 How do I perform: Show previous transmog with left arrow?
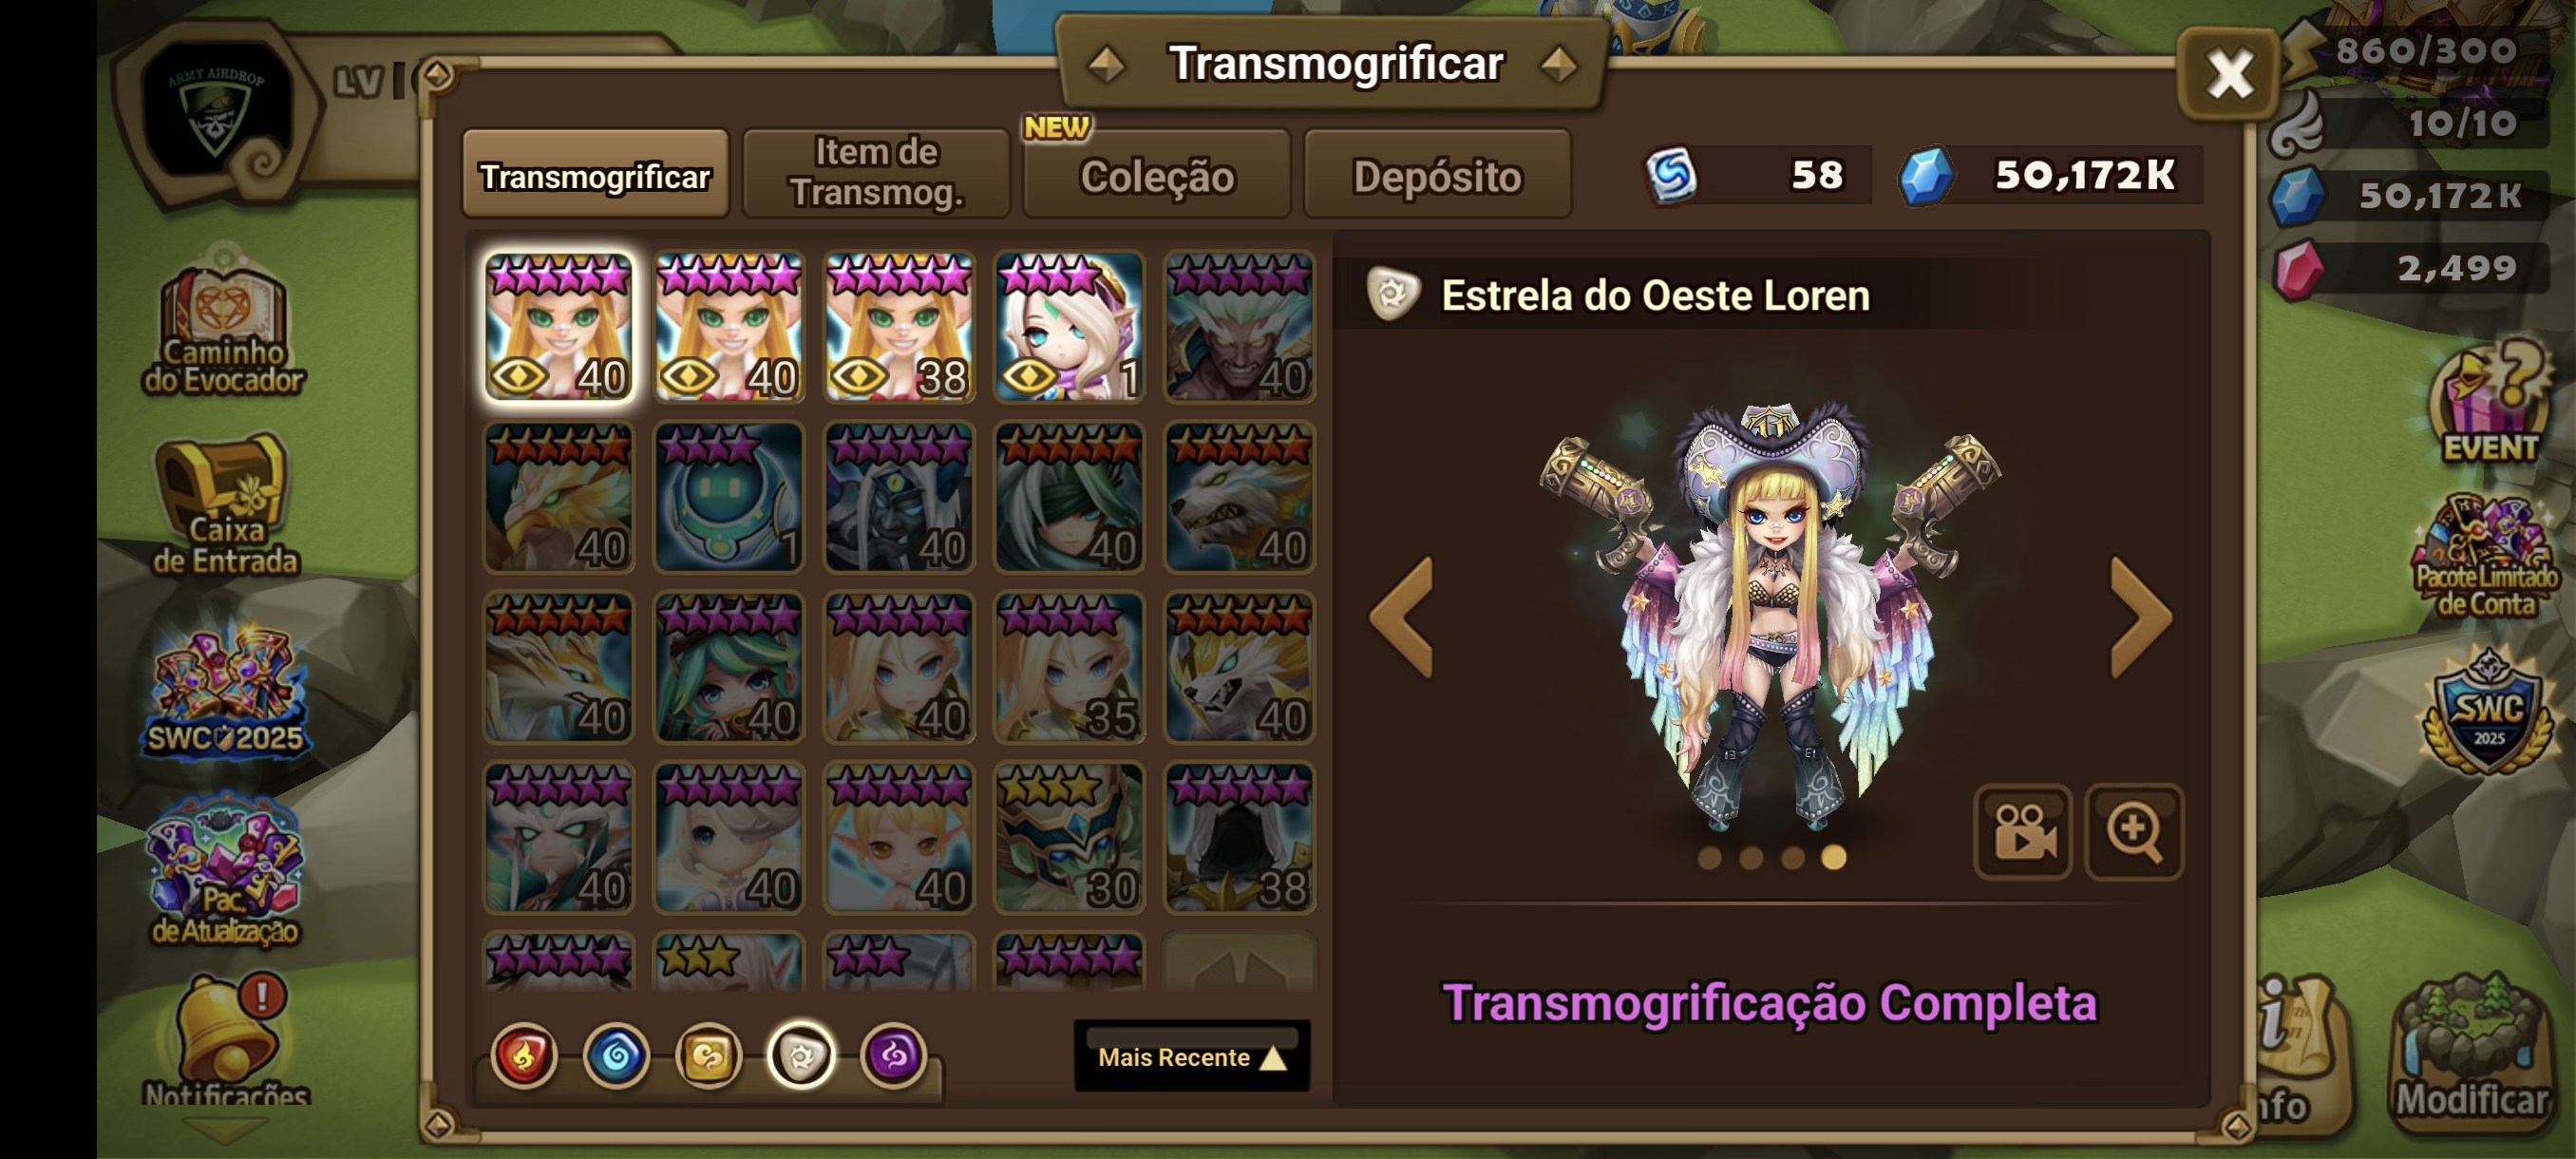click(x=1402, y=617)
